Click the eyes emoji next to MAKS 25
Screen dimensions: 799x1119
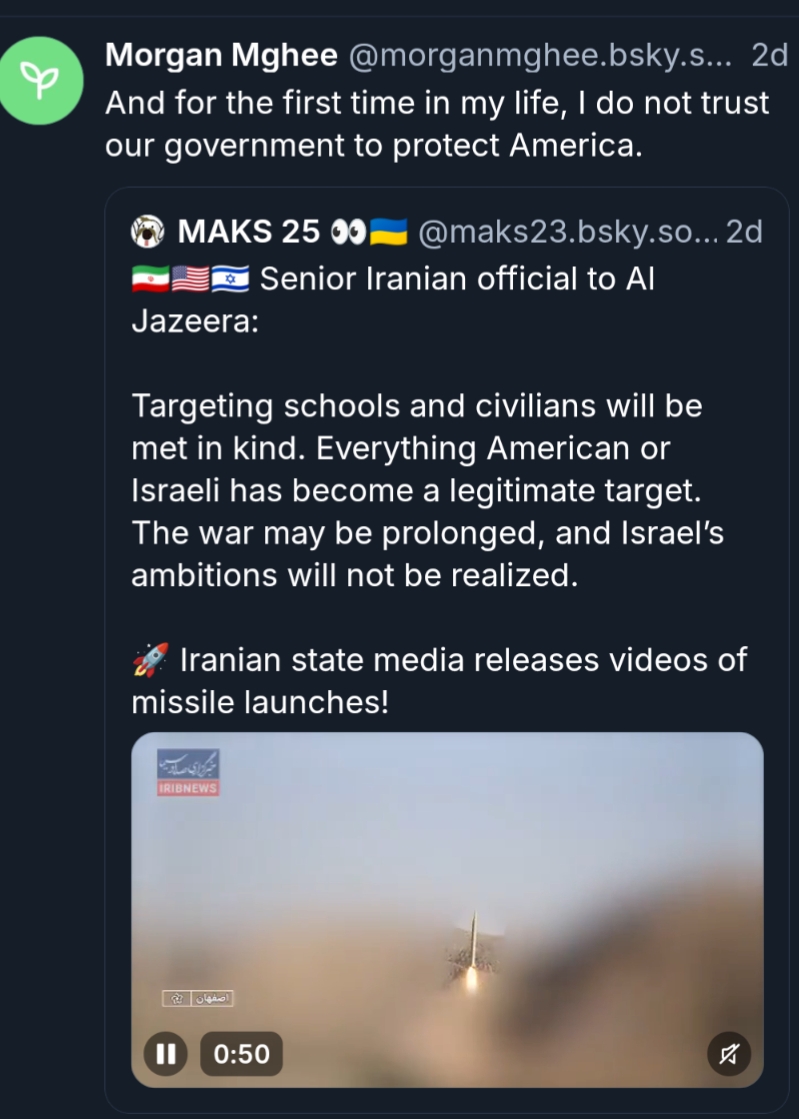346,232
